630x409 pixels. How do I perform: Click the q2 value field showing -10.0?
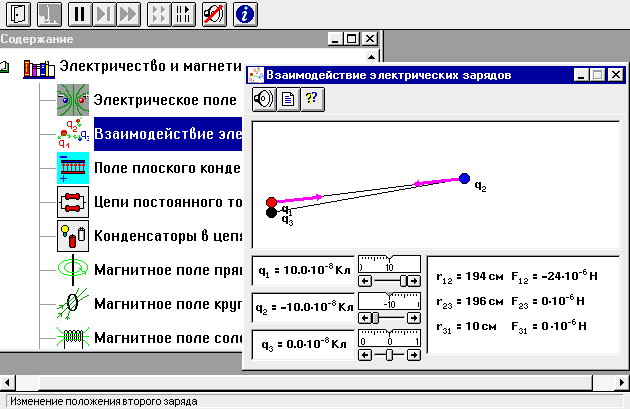coord(303,307)
